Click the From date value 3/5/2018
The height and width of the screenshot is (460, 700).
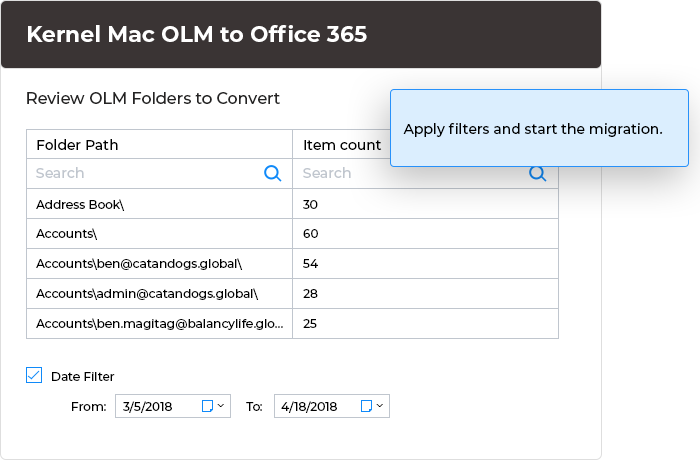pyautogui.click(x=147, y=406)
